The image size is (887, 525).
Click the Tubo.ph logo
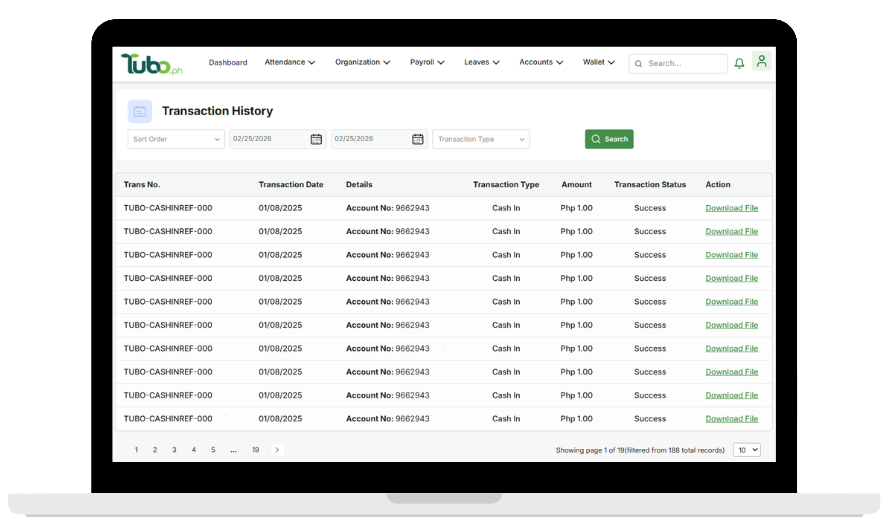152,64
